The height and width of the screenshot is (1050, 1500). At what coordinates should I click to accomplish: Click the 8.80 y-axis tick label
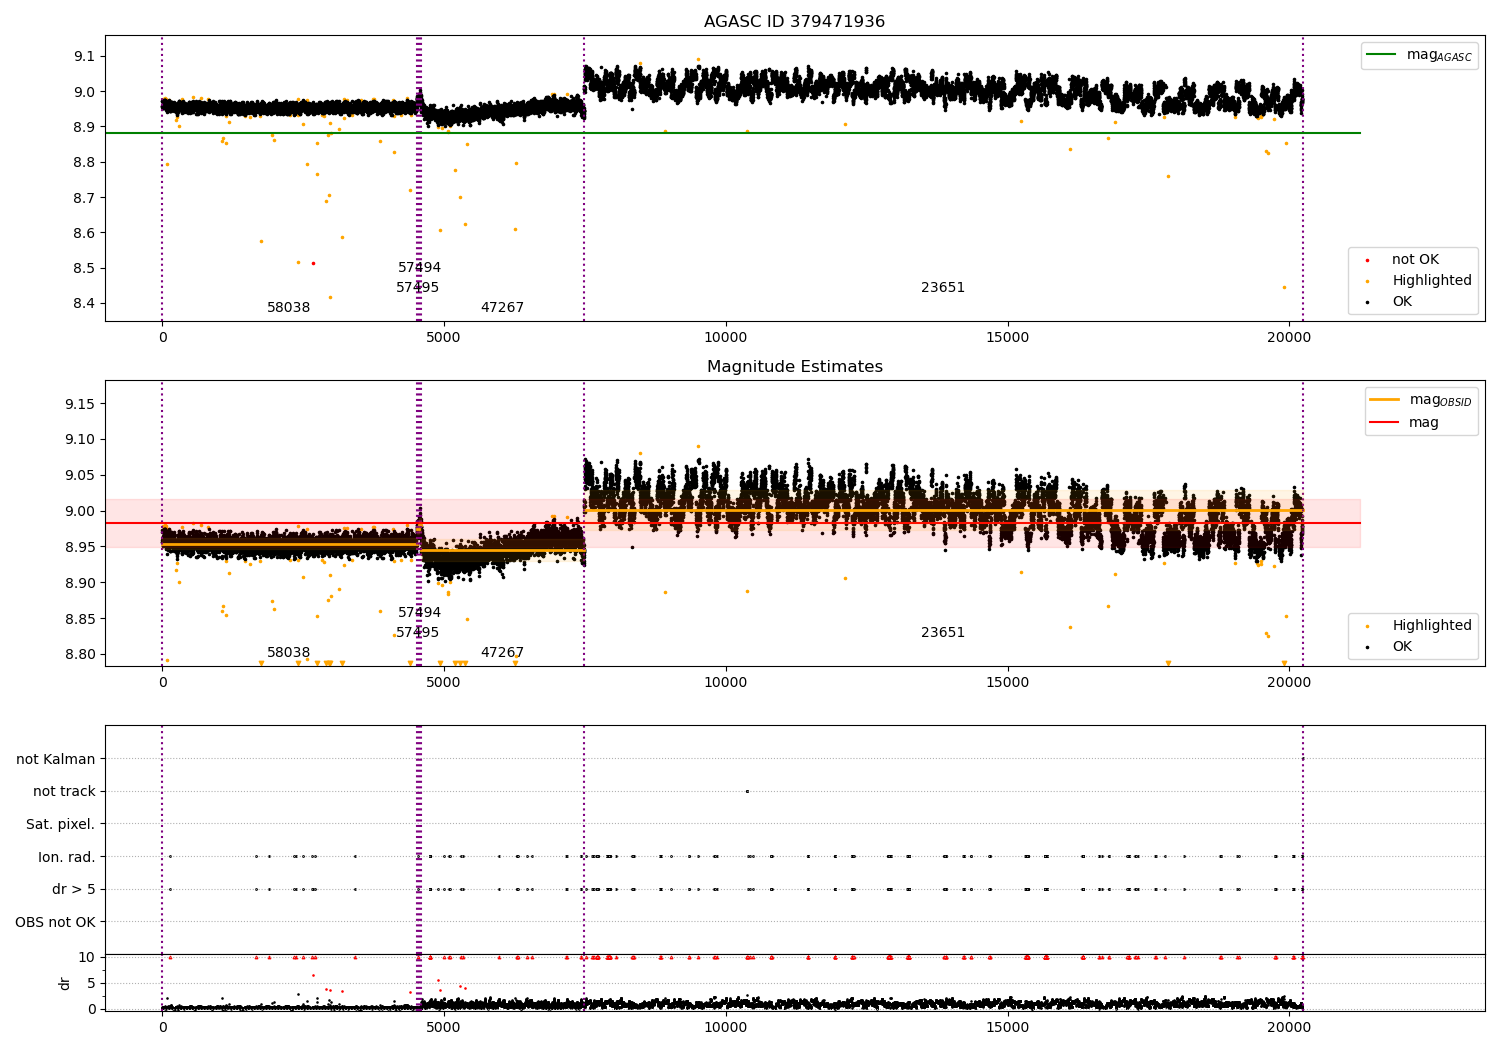(x=80, y=655)
